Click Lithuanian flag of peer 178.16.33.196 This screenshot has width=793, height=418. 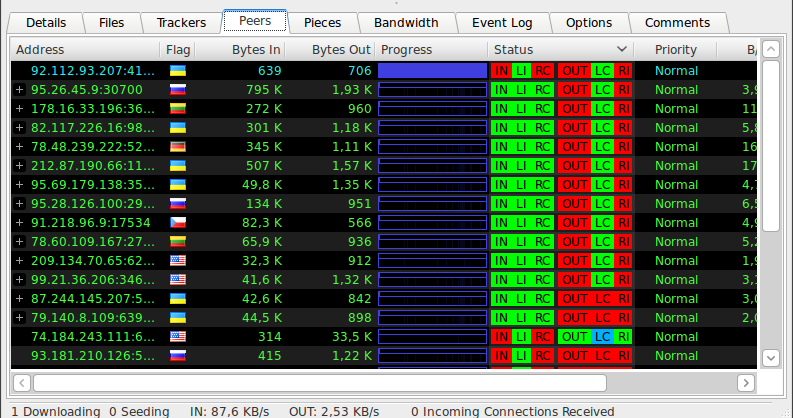[178, 109]
